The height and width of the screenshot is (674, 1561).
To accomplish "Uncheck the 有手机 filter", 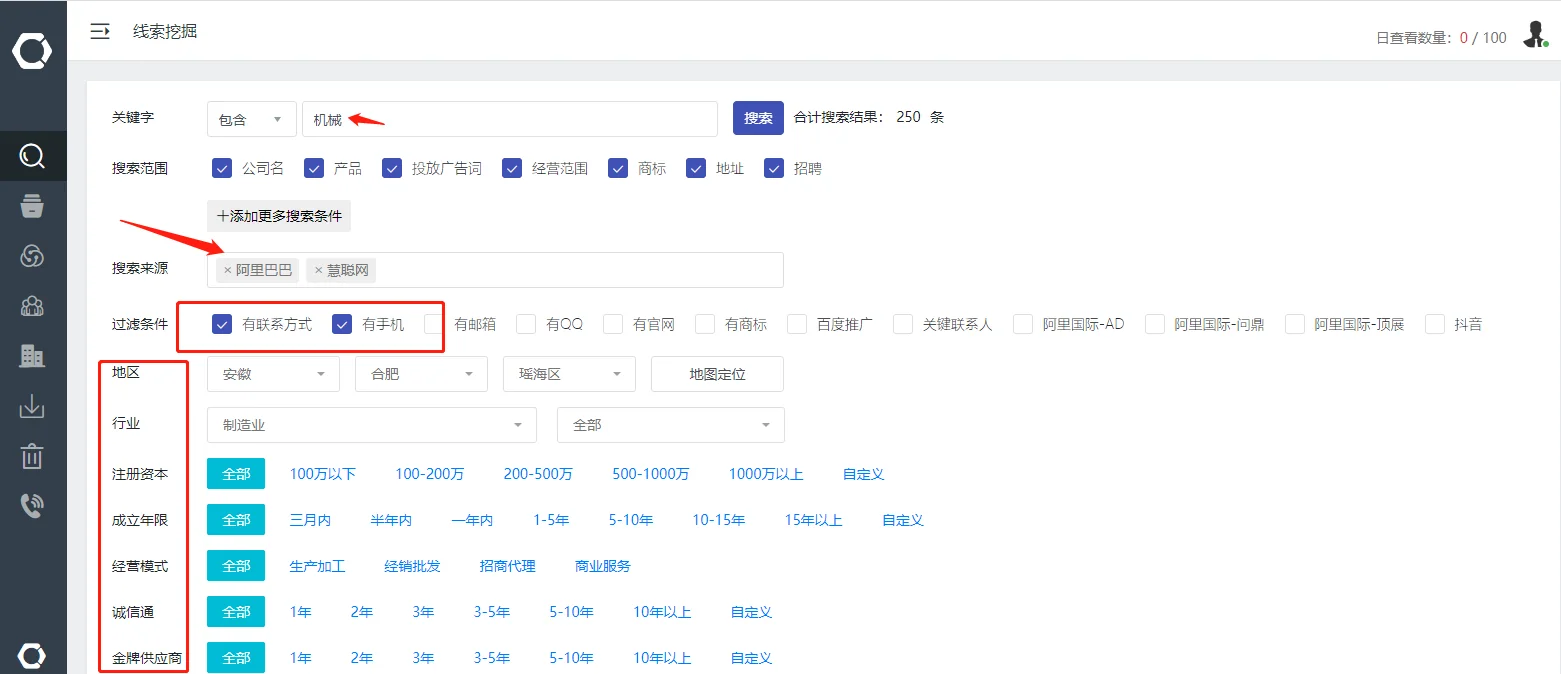I will pyautogui.click(x=342, y=324).
